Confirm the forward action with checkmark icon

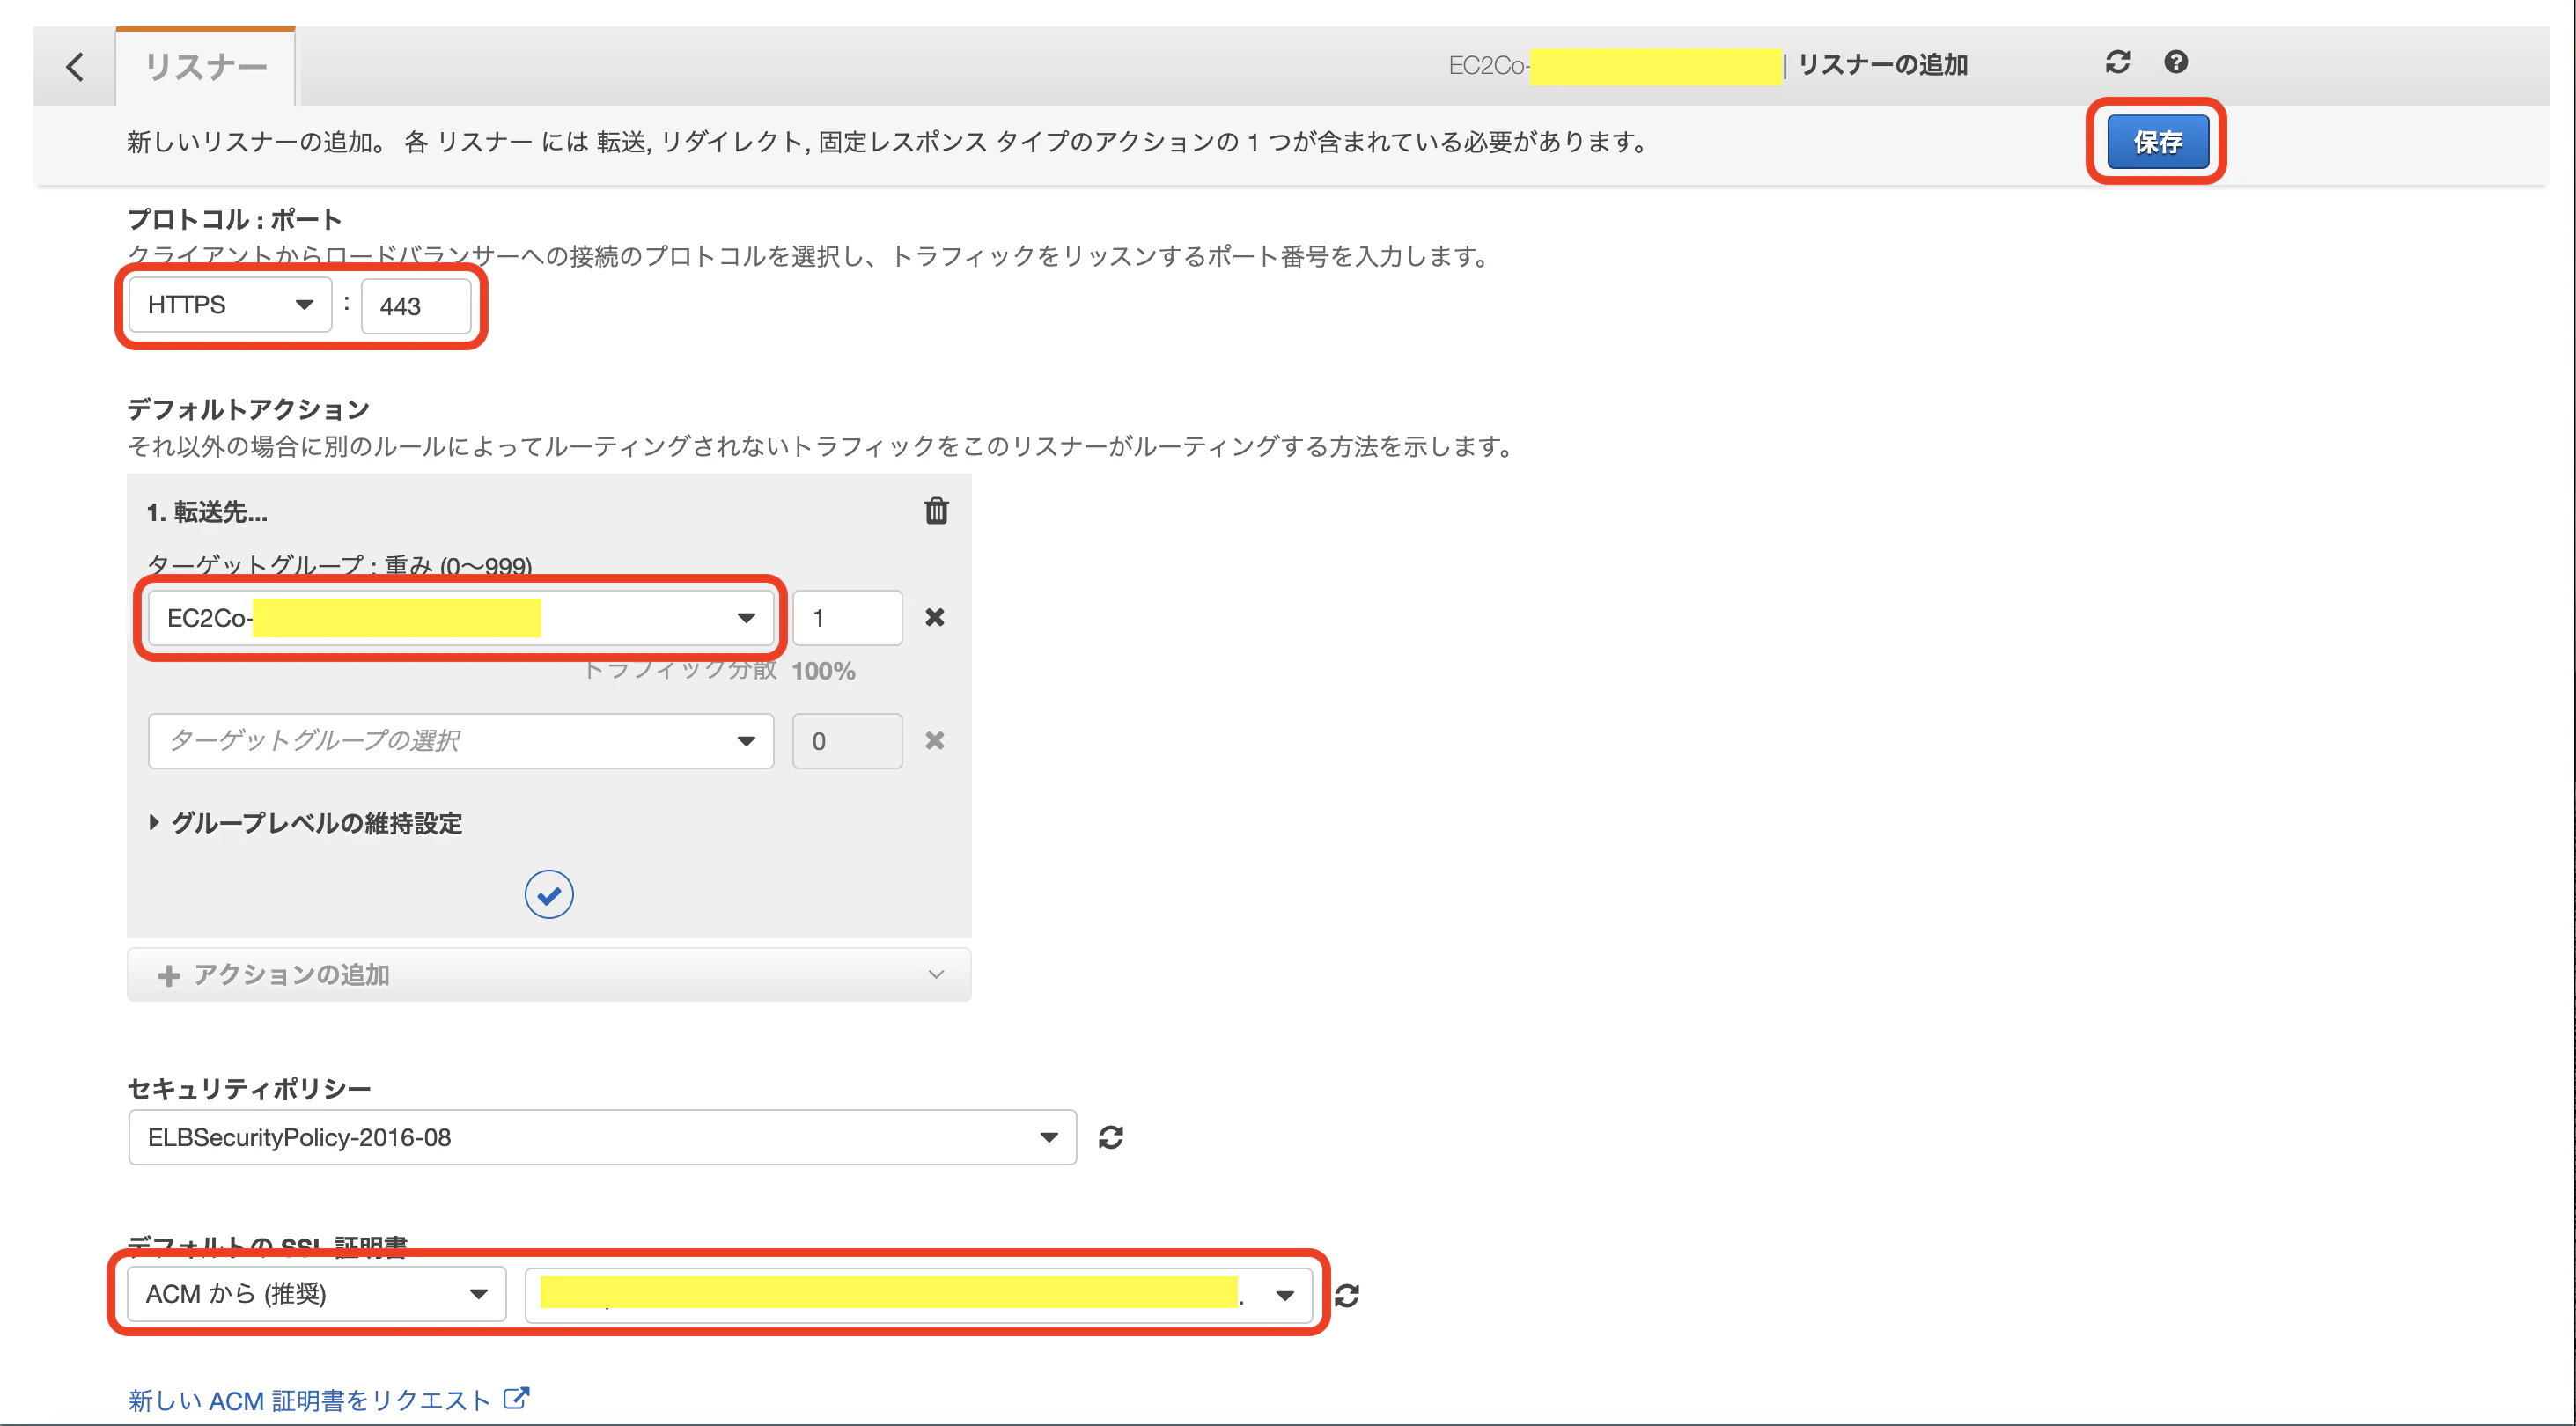click(x=549, y=894)
